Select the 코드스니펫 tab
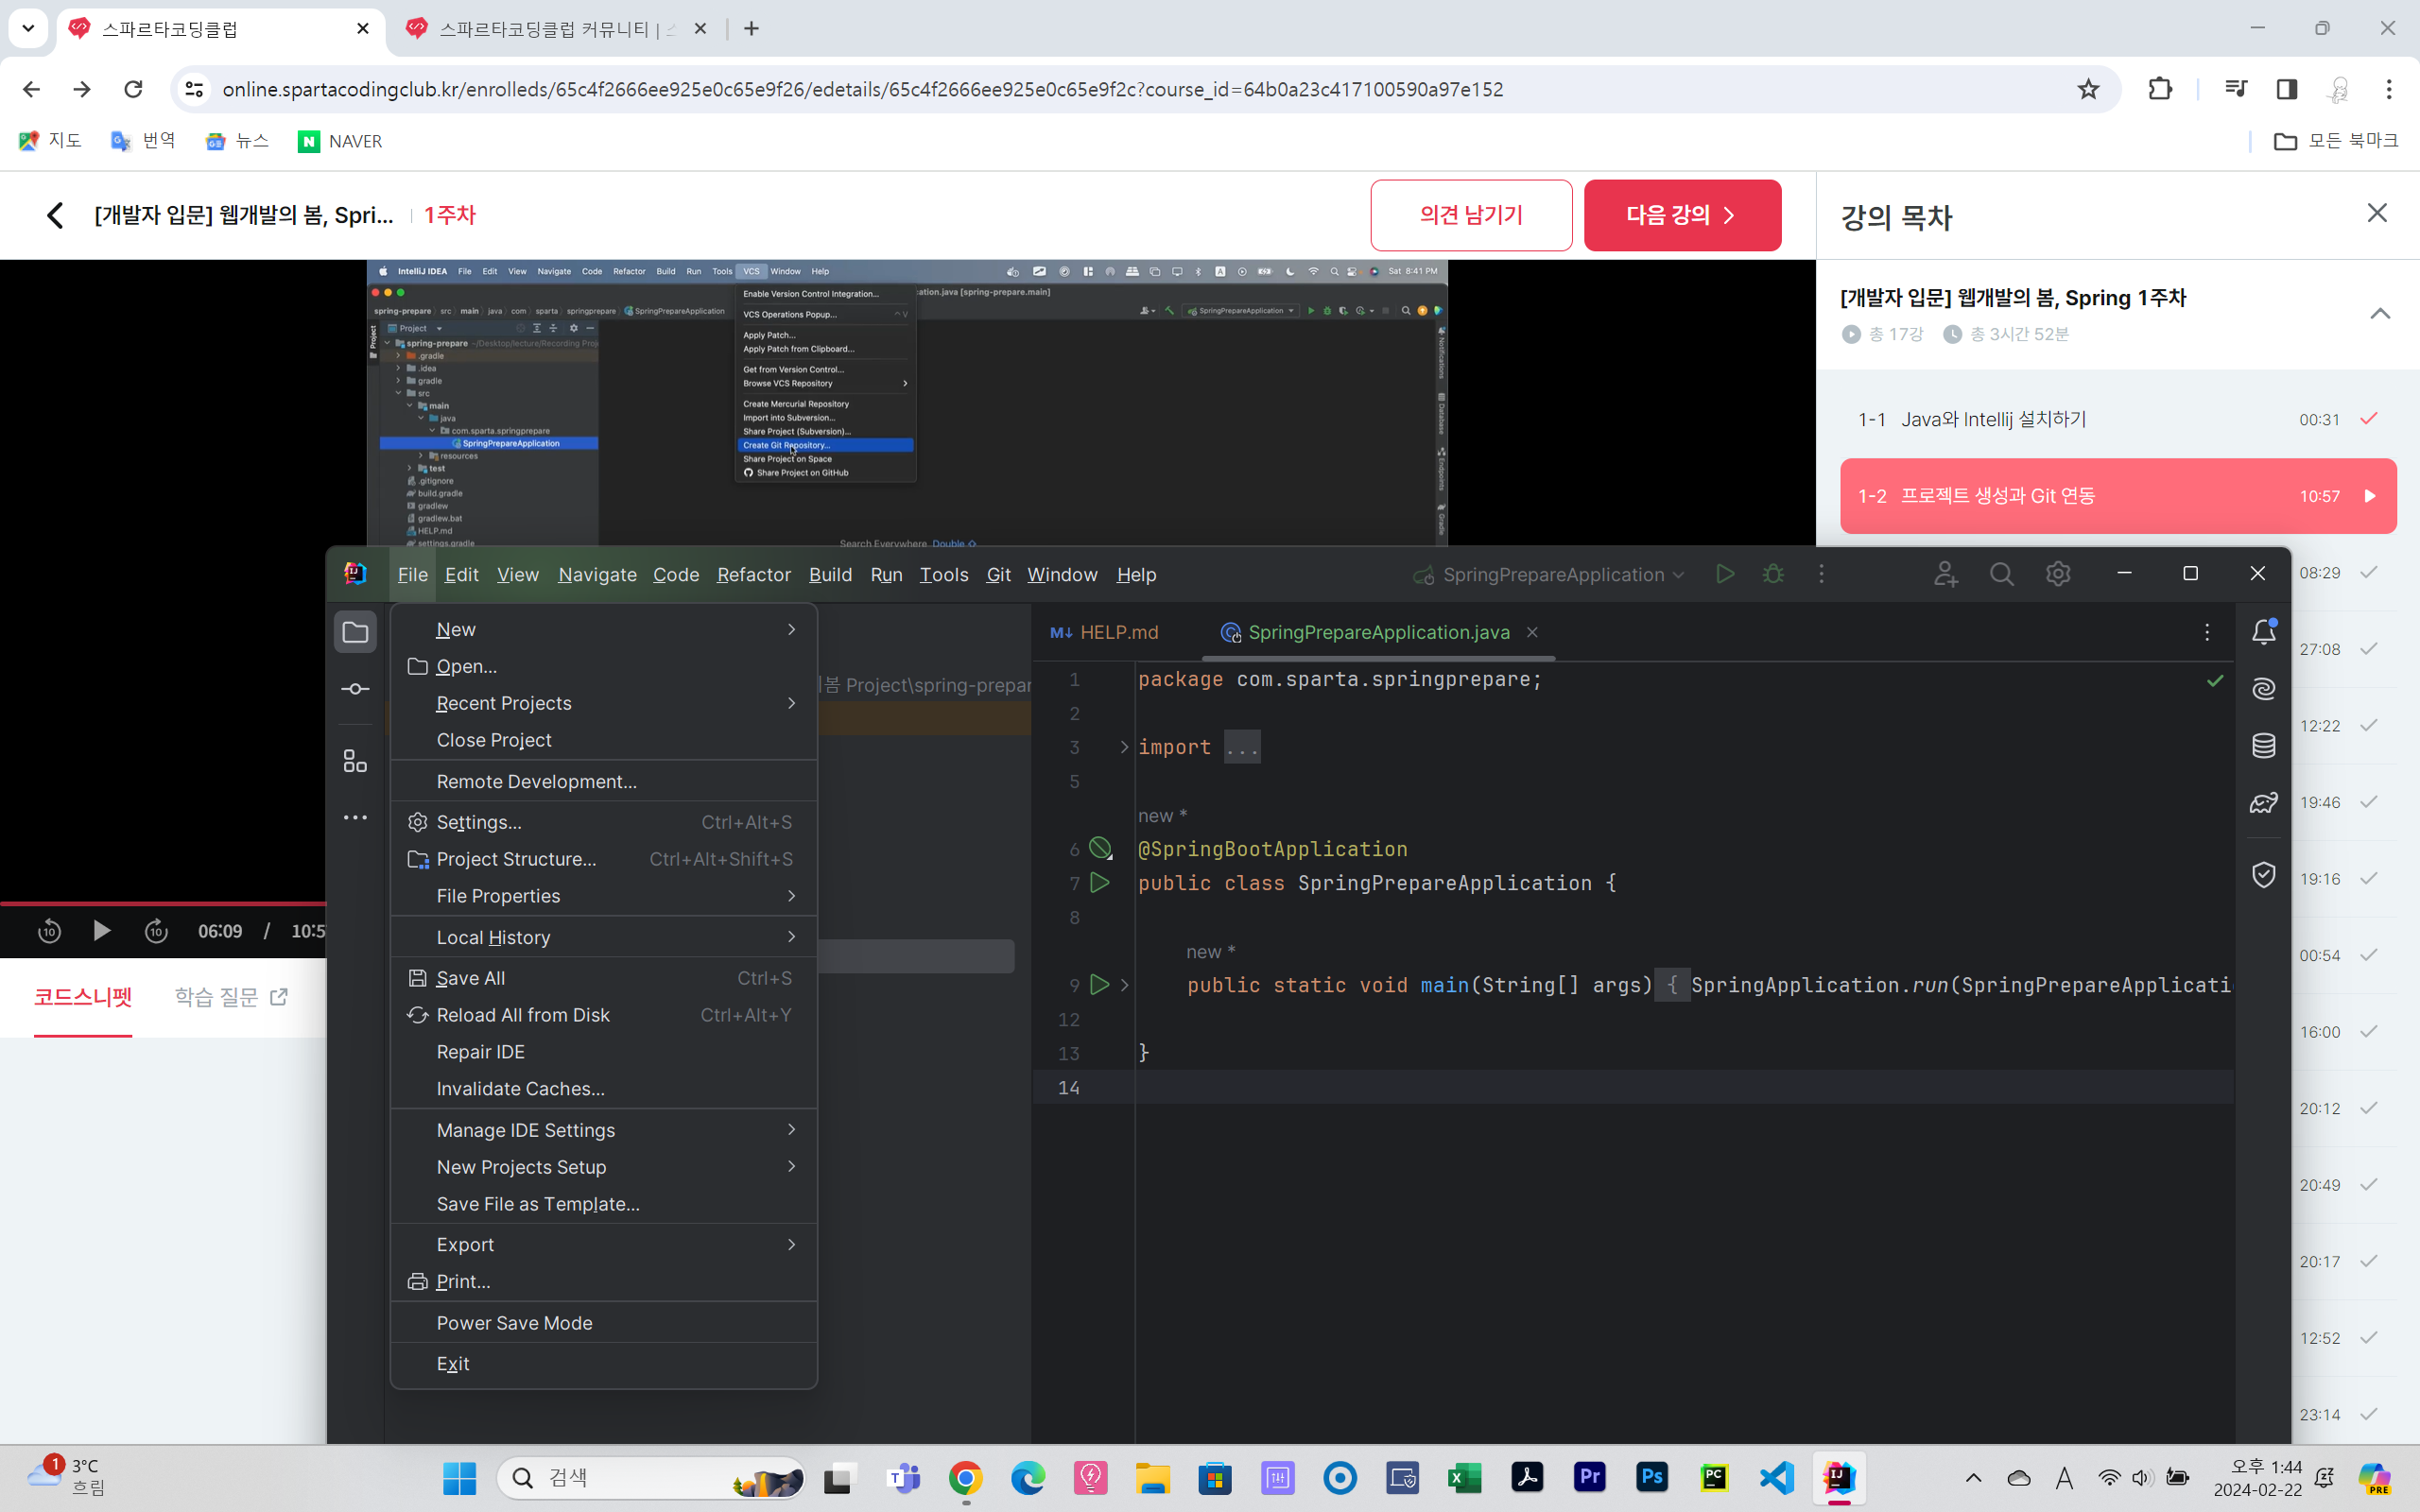 83,997
